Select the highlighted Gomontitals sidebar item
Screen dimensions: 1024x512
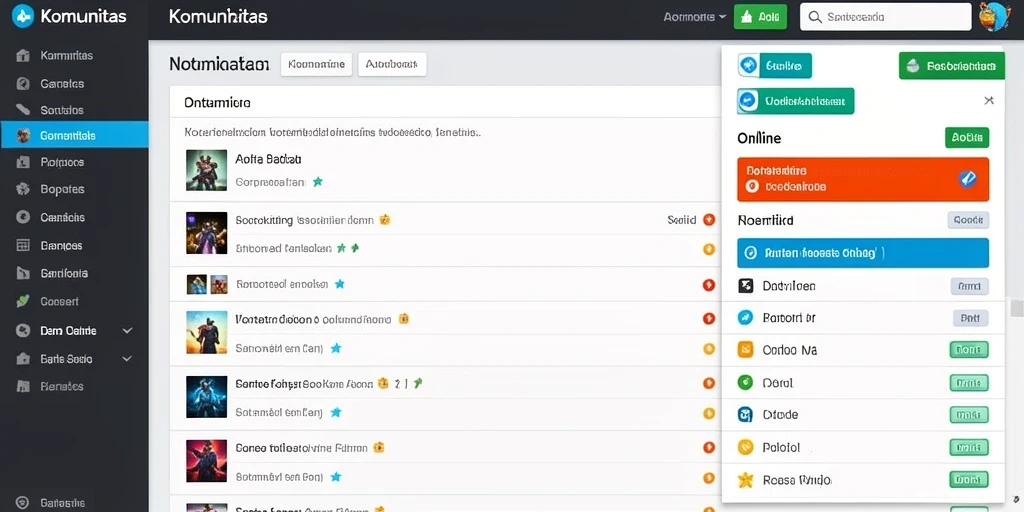[74, 136]
